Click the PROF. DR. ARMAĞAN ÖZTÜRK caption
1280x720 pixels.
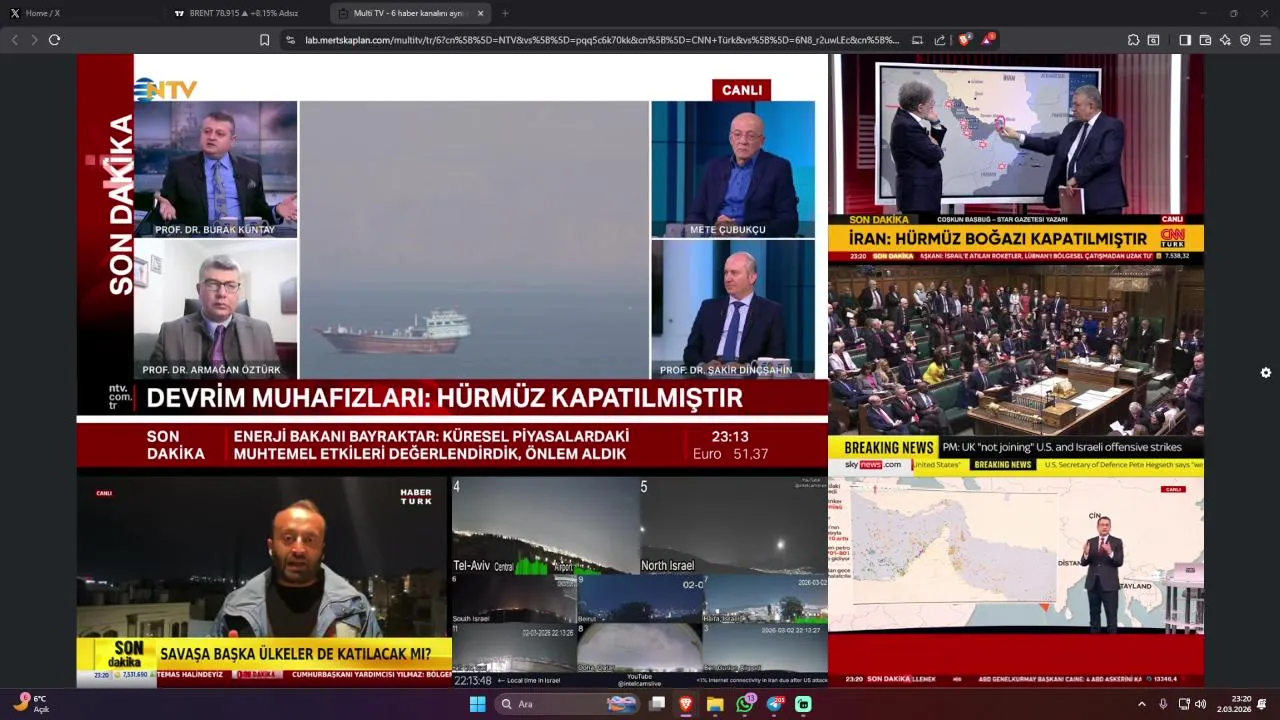tap(212, 370)
